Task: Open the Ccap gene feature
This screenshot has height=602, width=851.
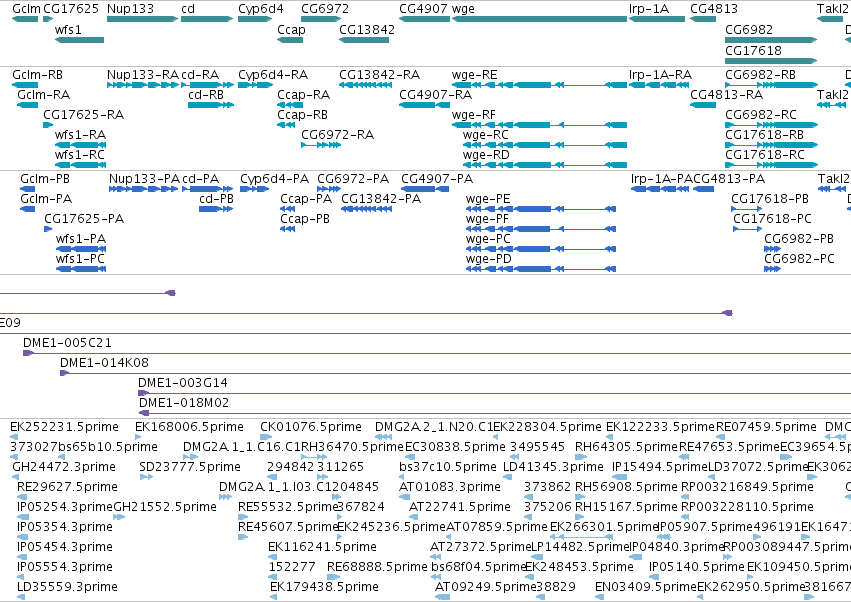Action: [290, 40]
